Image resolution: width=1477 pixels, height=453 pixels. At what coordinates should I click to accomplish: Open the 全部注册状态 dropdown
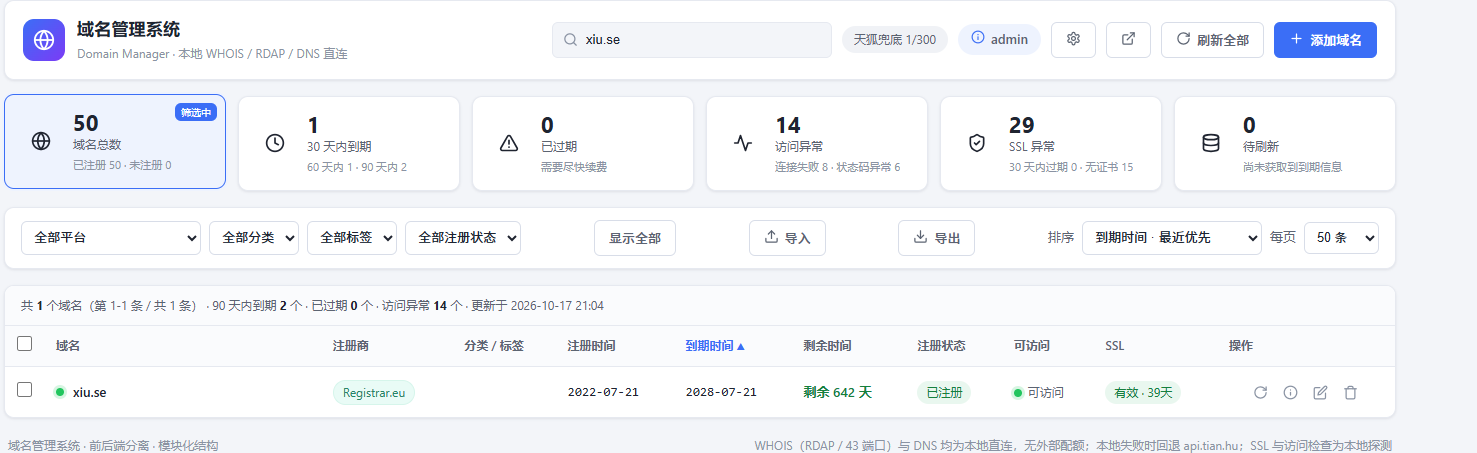coord(463,238)
